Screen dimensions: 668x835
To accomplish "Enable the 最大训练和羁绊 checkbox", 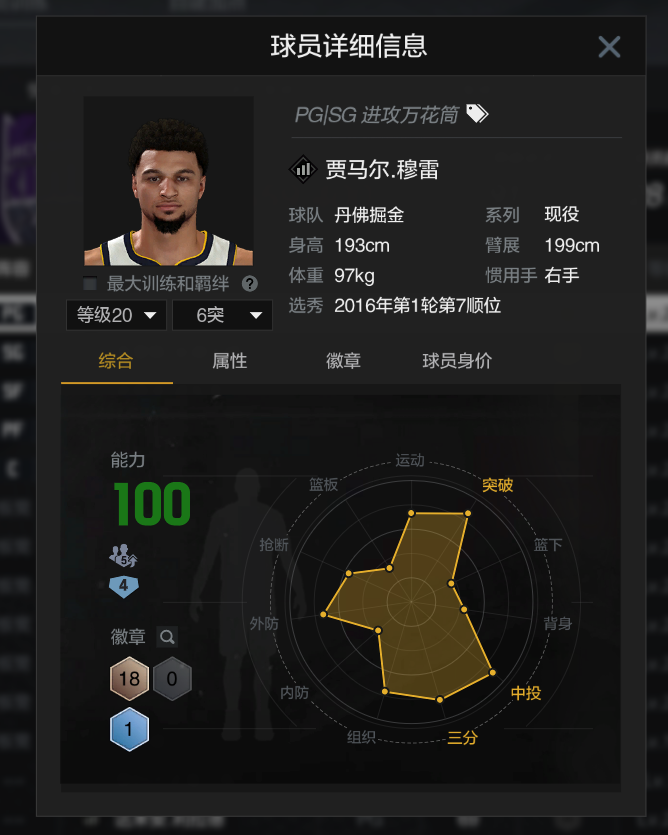I will tap(90, 283).
